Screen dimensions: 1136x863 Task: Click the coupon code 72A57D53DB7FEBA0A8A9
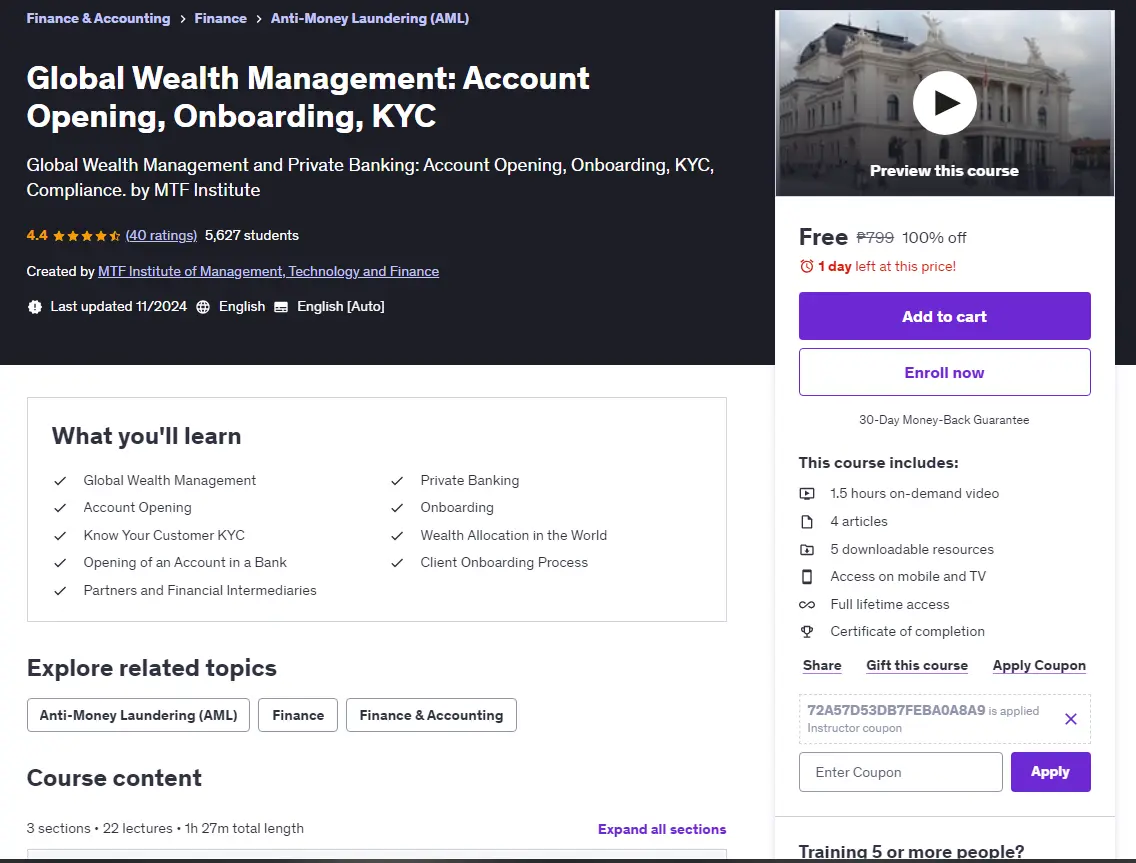[896, 710]
